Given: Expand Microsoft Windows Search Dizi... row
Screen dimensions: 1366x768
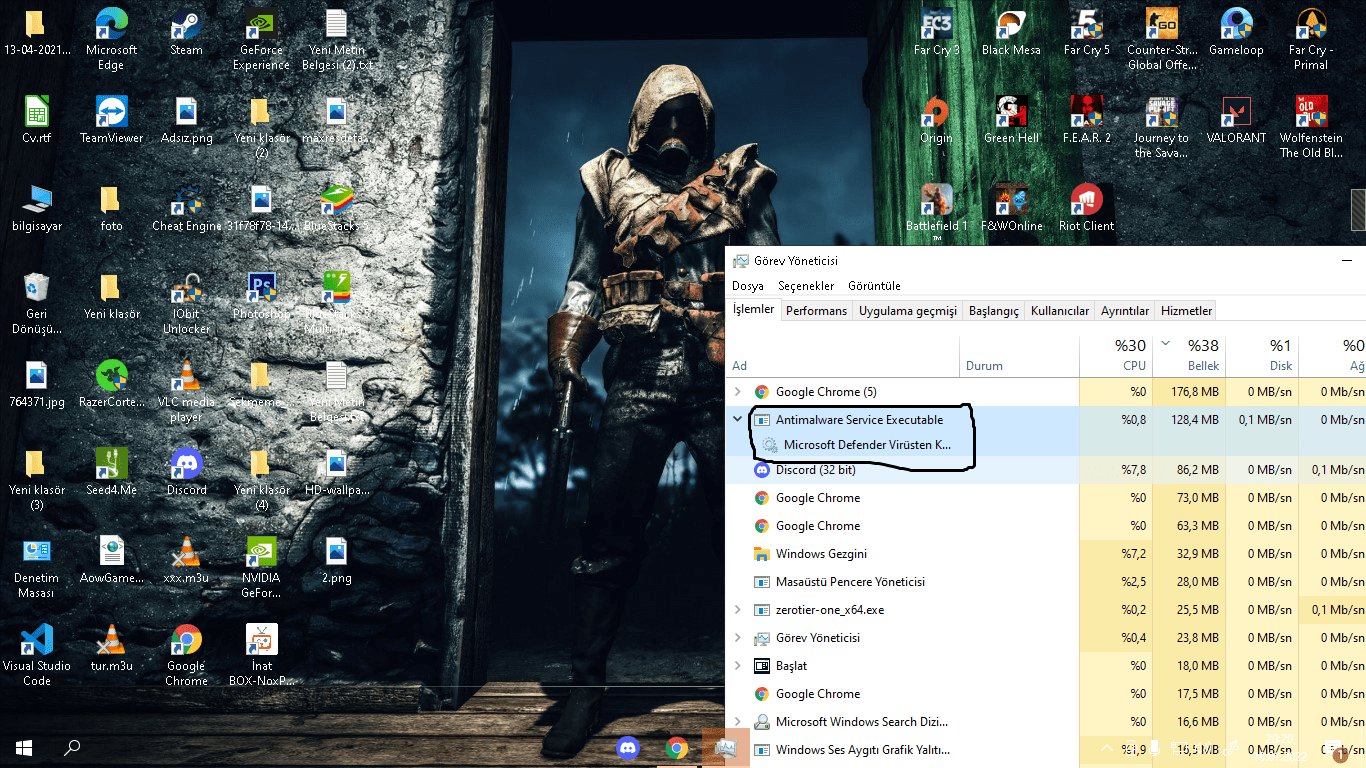Looking at the screenshot, I should click(x=738, y=722).
